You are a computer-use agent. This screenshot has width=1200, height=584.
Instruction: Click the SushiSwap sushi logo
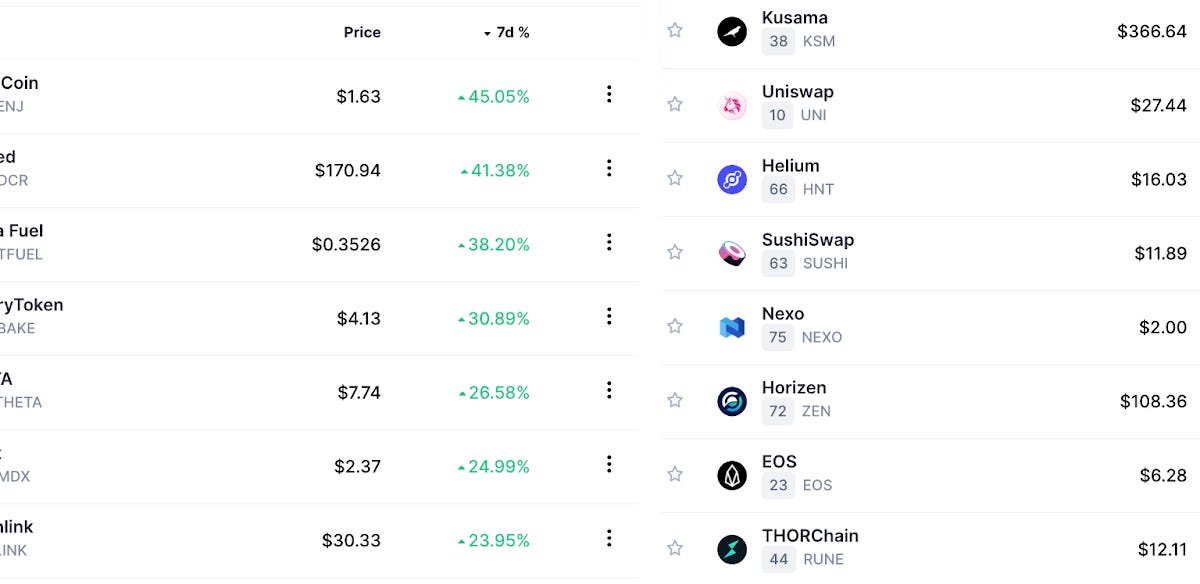coord(731,251)
